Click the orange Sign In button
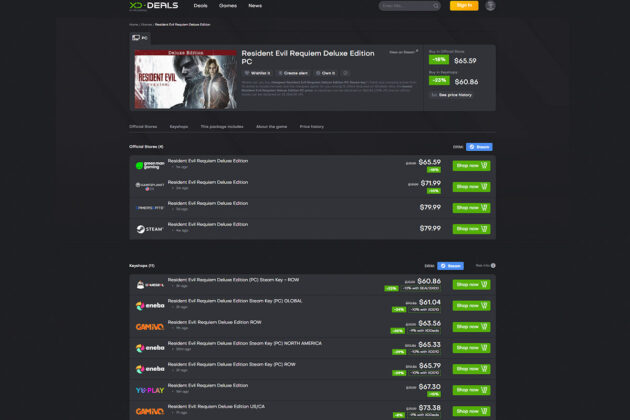630x420 pixels. pos(464,6)
